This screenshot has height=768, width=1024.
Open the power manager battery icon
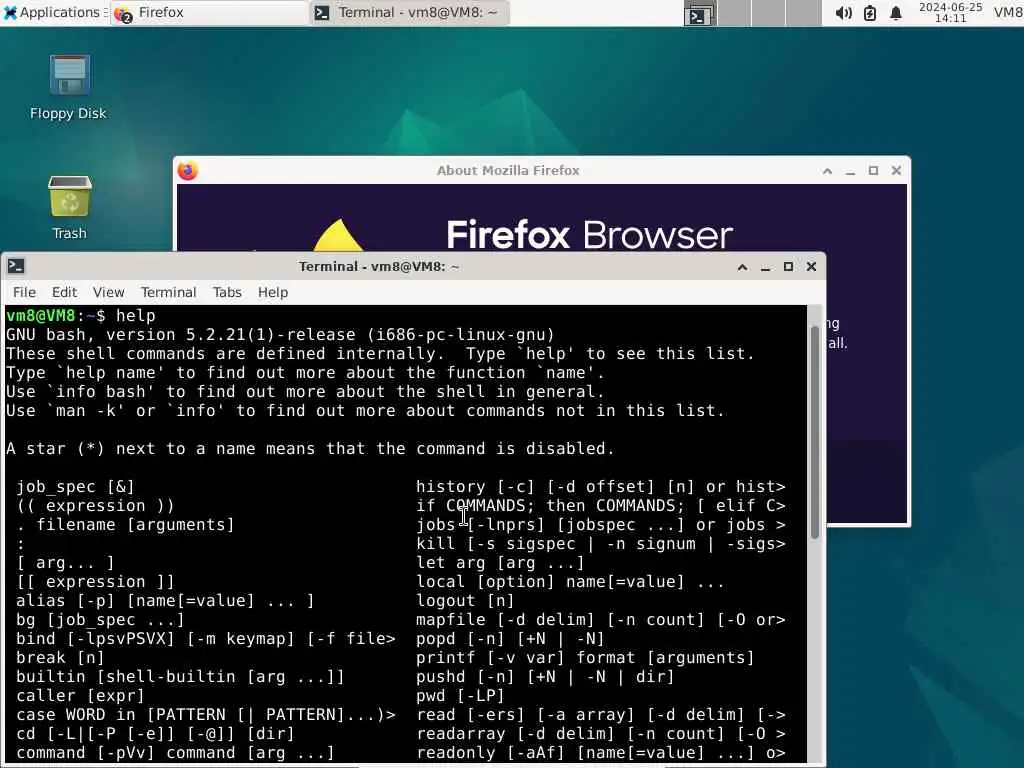[870, 13]
